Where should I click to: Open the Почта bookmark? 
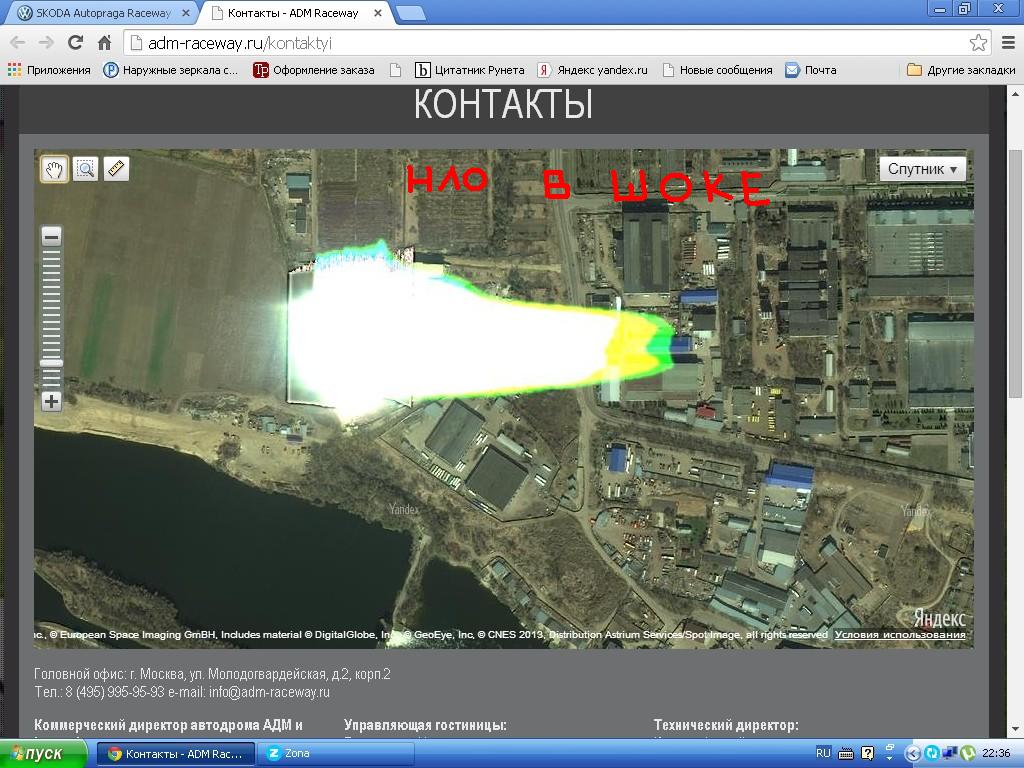[x=811, y=70]
